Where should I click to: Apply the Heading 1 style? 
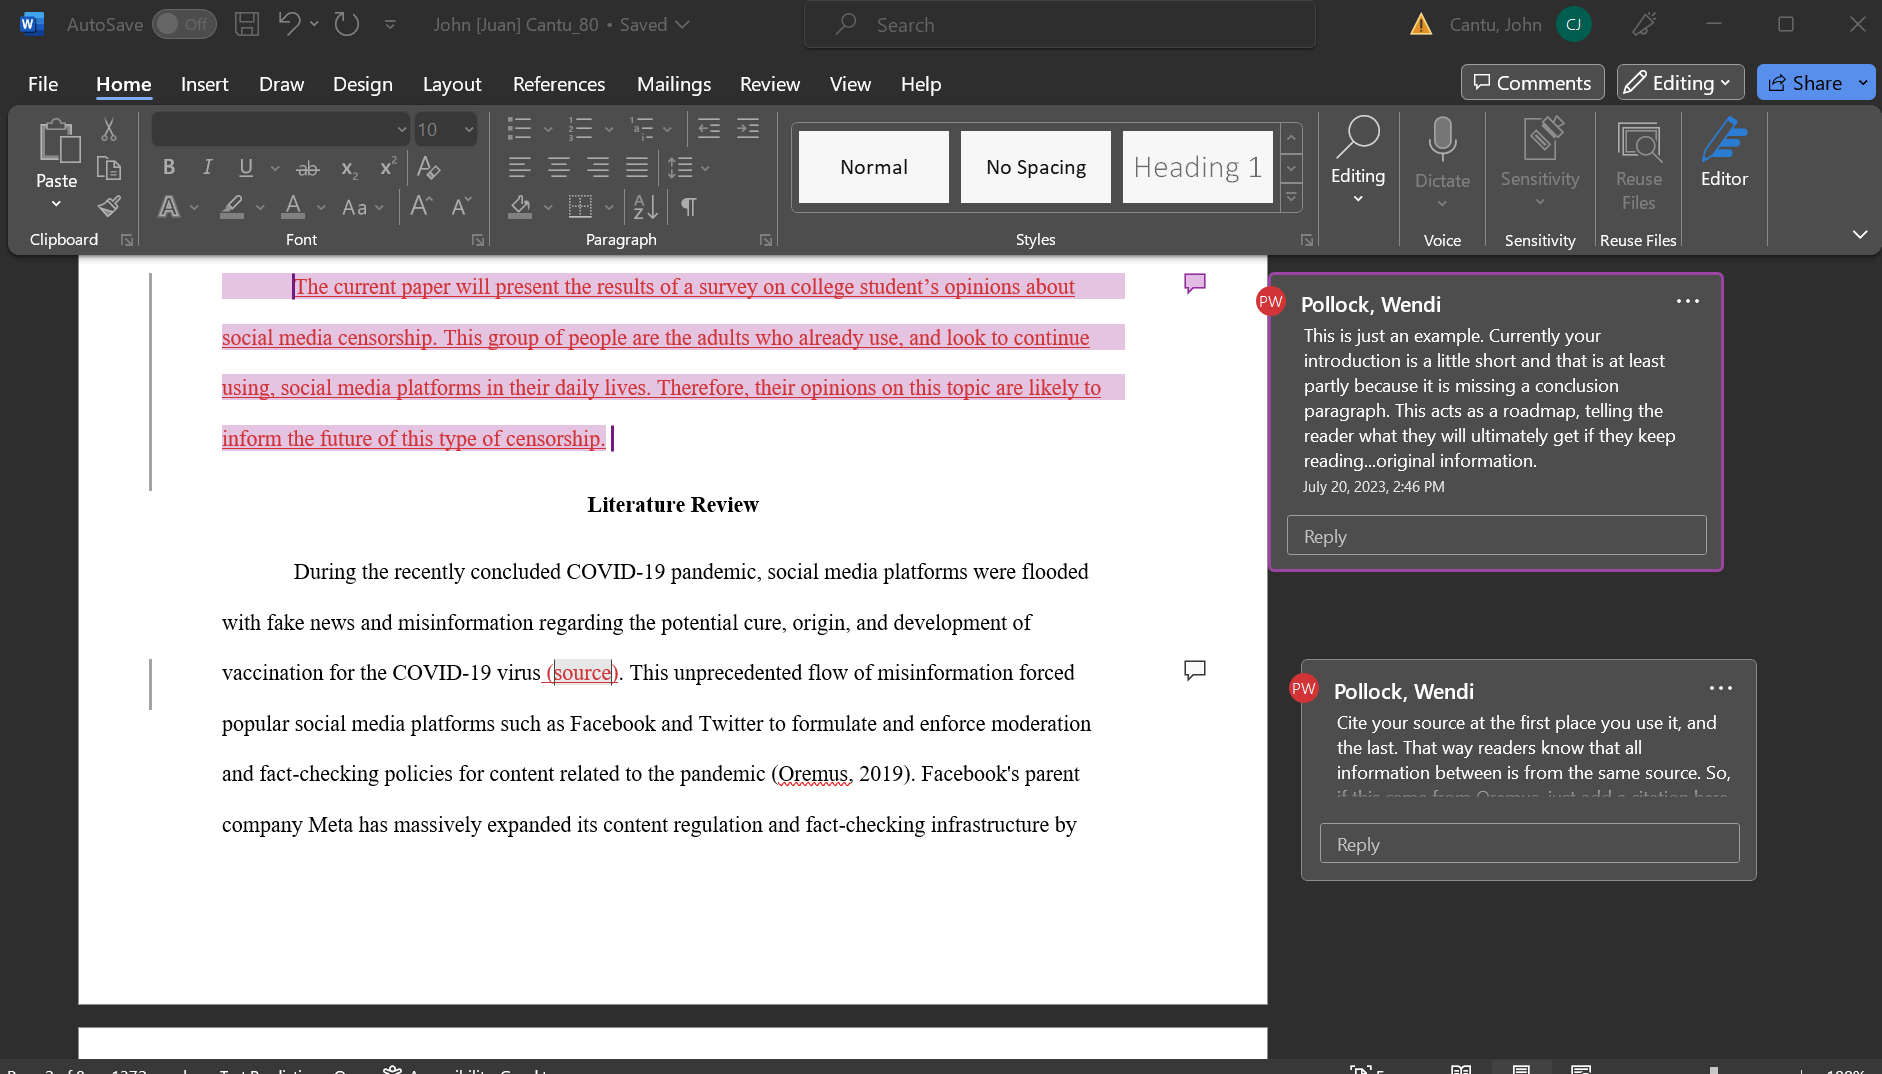(x=1197, y=167)
